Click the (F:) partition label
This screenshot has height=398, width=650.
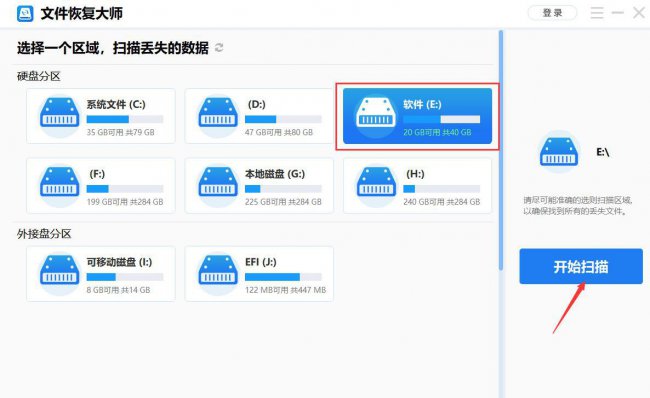97,174
